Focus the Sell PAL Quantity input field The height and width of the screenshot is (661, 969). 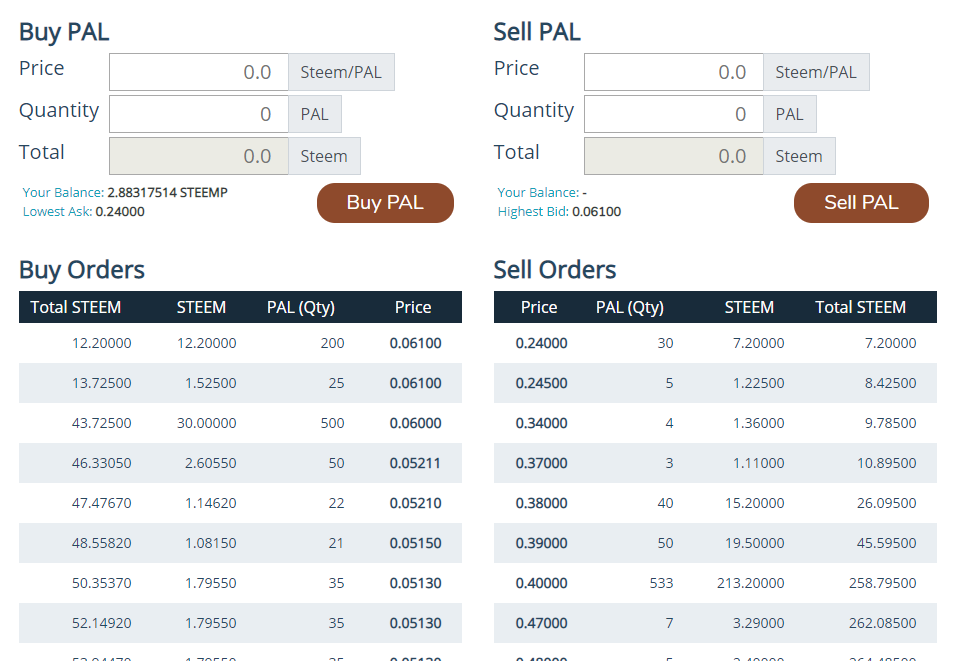click(x=674, y=114)
